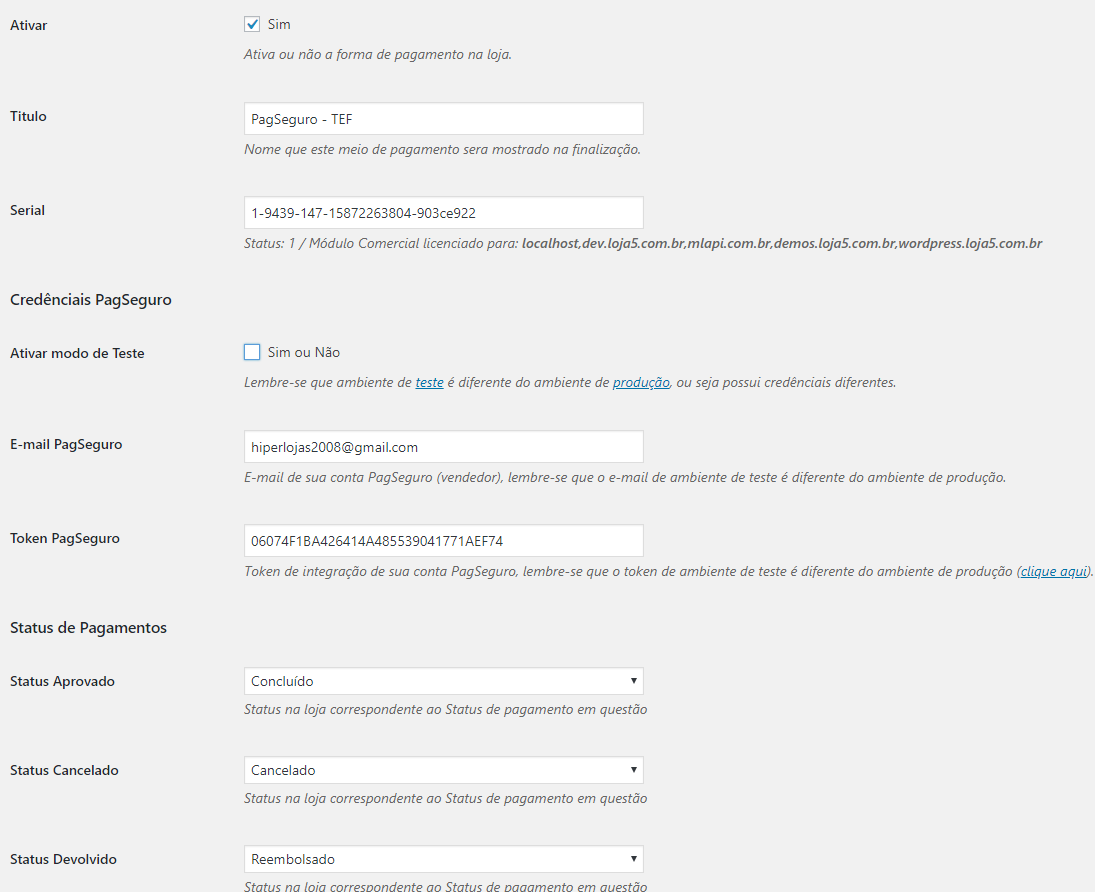Viewport: 1095px width, 892px height.
Task: Select the "Serial" field label
Action: pyautogui.click(x=27, y=210)
